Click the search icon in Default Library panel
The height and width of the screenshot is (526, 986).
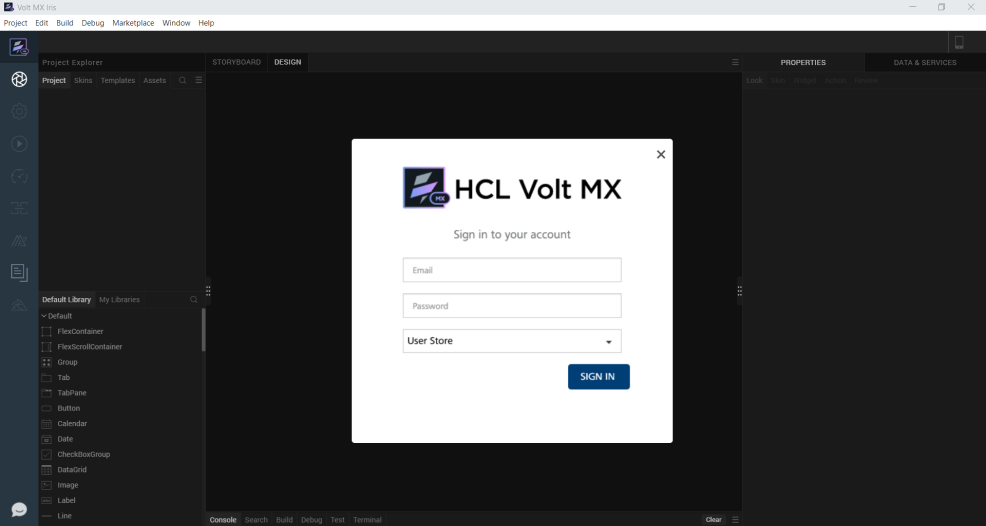[194, 299]
